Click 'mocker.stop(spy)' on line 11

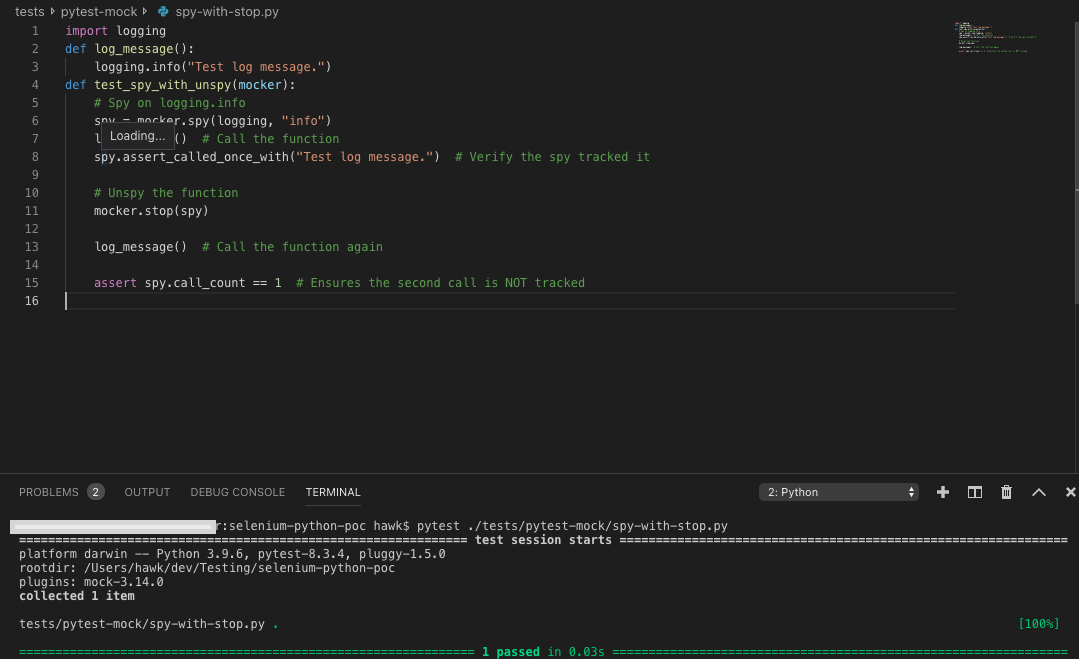pos(151,210)
